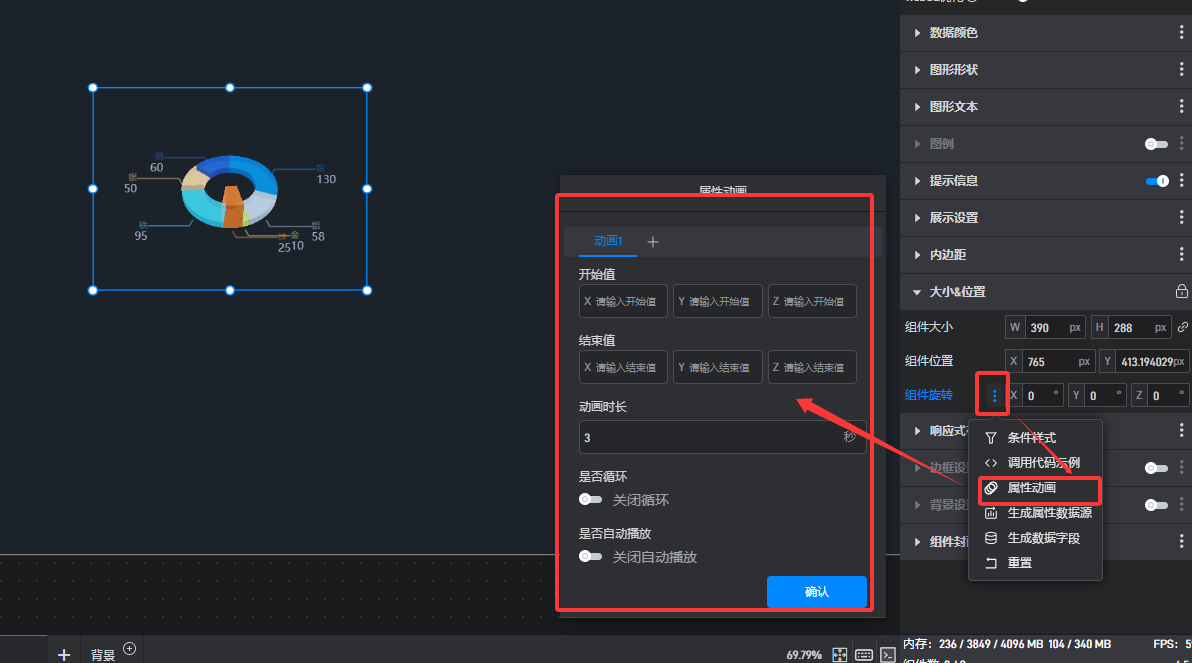Click the 背景 tab at bottom
The height and width of the screenshot is (663, 1192).
103,655
